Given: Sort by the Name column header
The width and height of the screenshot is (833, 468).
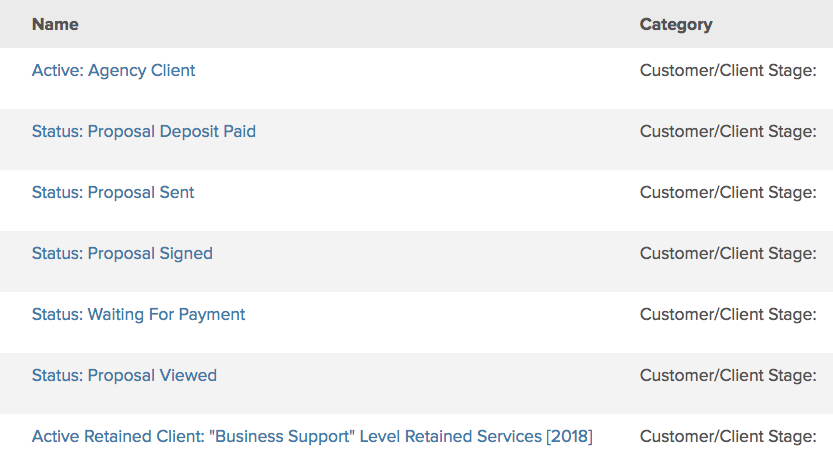Looking at the screenshot, I should click(55, 24).
